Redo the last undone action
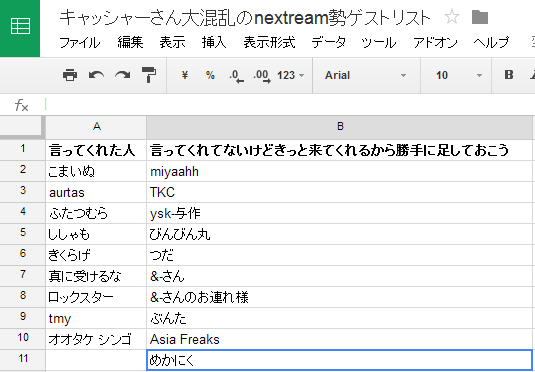The image size is (535, 372). pos(122,75)
